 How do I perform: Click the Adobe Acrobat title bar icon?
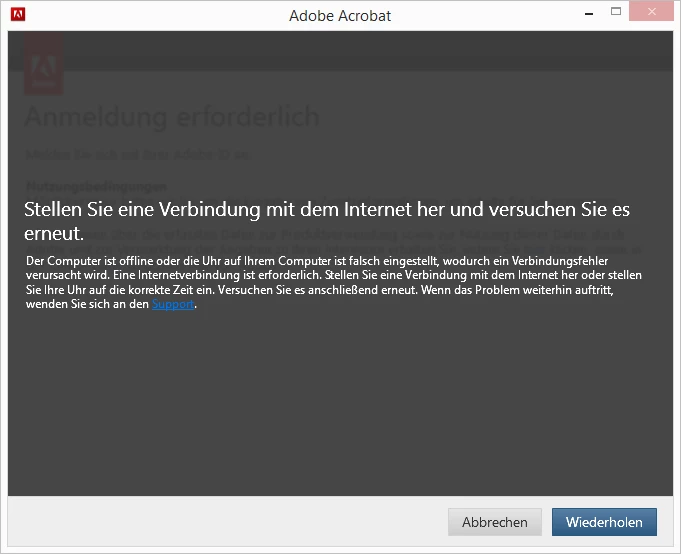[x=18, y=14]
